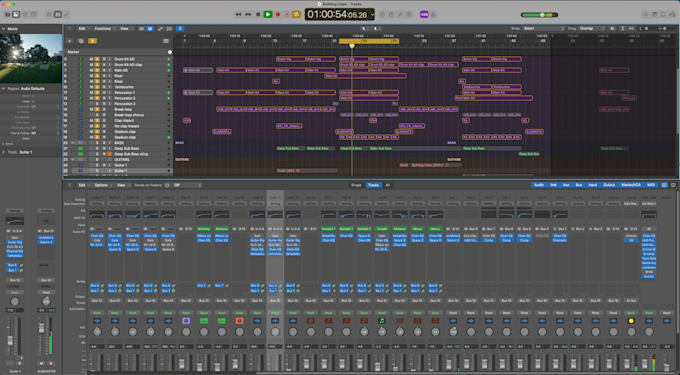This screenshot has width=680, height=375.
Task: Switch the Mixer to Tracks view
Action: pos(373,185)
